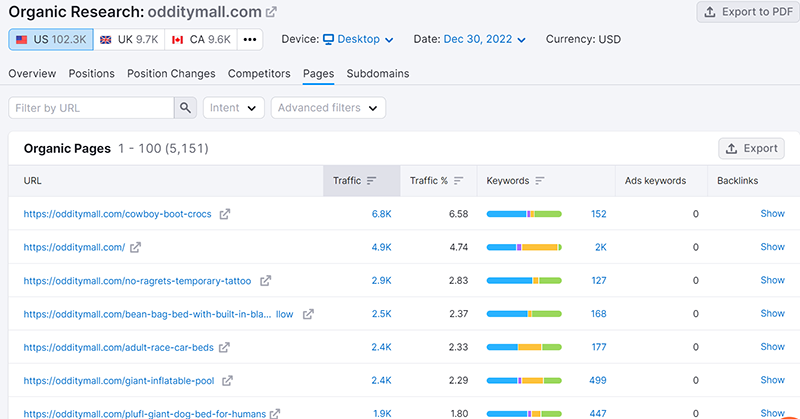This screenshot has height=419, width=800.
Task: Open the https://odditymall.com/ URL link
Action: pos(74,248)
